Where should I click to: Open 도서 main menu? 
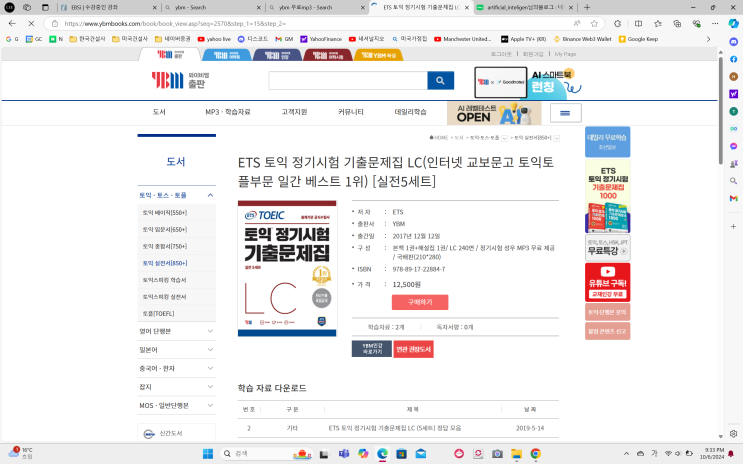click(x=159, y=112)
